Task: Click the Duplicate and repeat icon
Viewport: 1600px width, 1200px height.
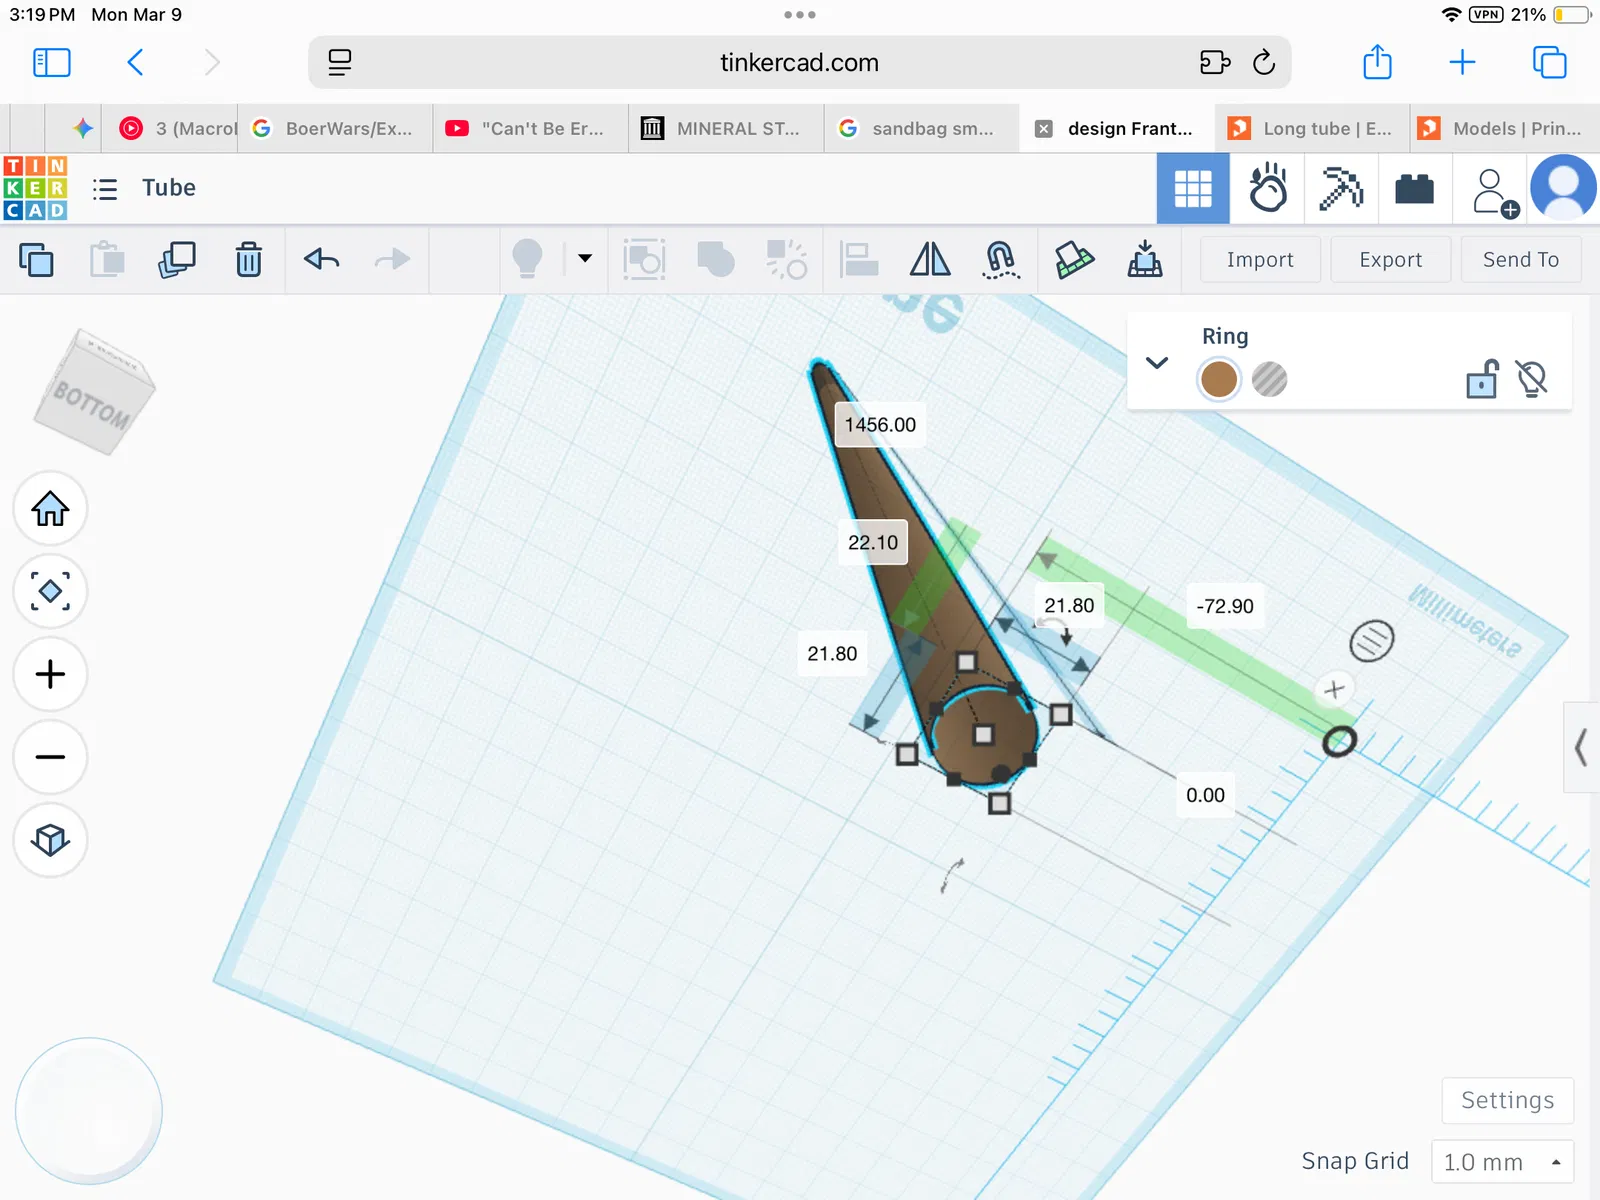Action: 177,260
